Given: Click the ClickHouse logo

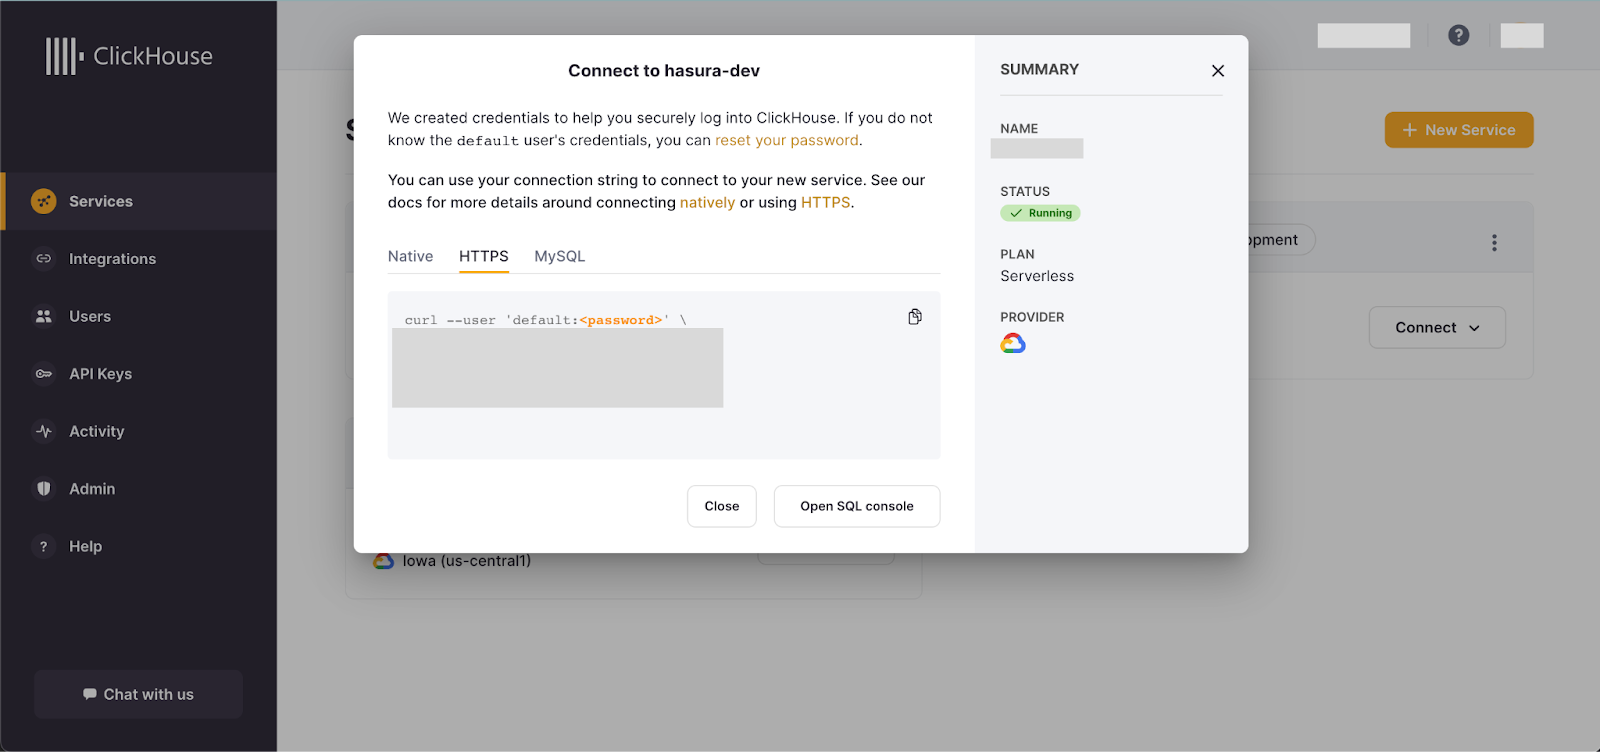Looking at the screenshot, I should click(129, 56).
